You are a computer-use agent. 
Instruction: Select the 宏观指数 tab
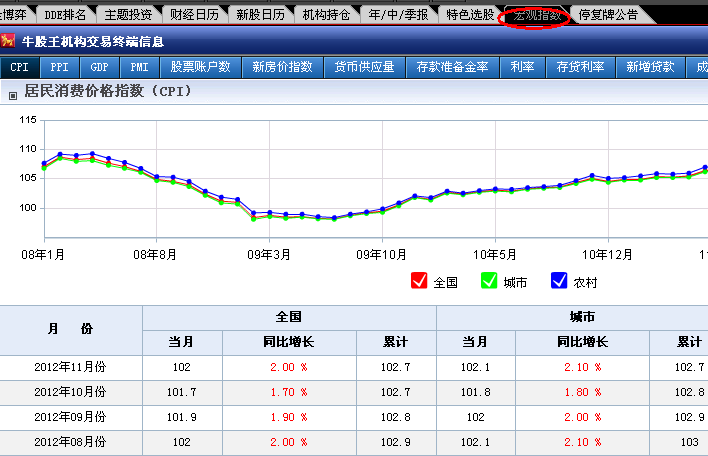[x=537, y=16]
